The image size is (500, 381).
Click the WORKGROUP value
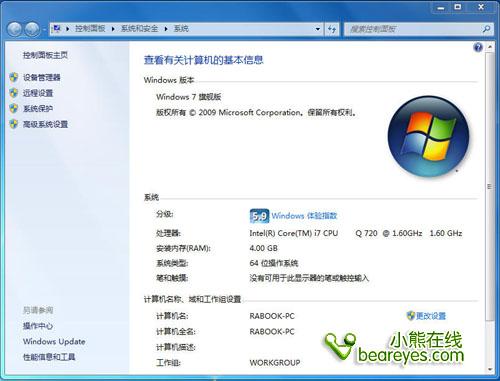pos(275,363)
